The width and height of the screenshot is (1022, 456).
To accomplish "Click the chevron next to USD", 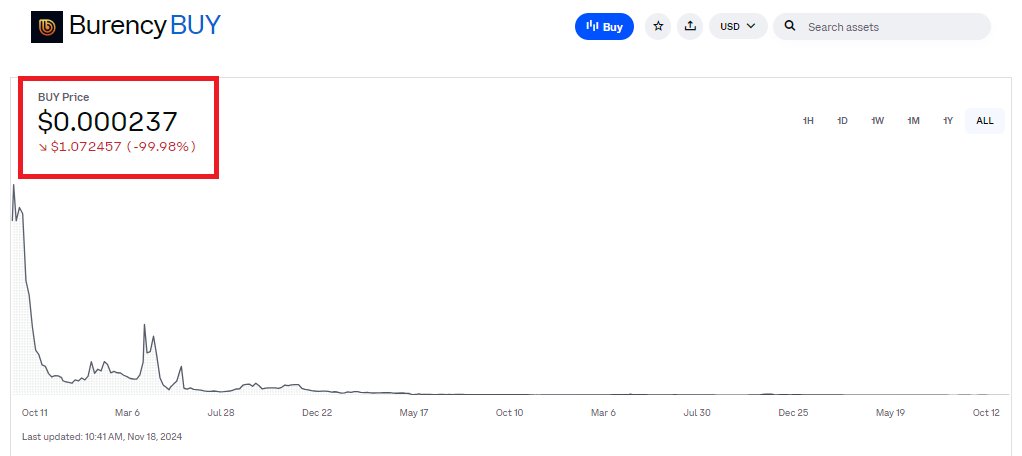I will coord(751,27).
